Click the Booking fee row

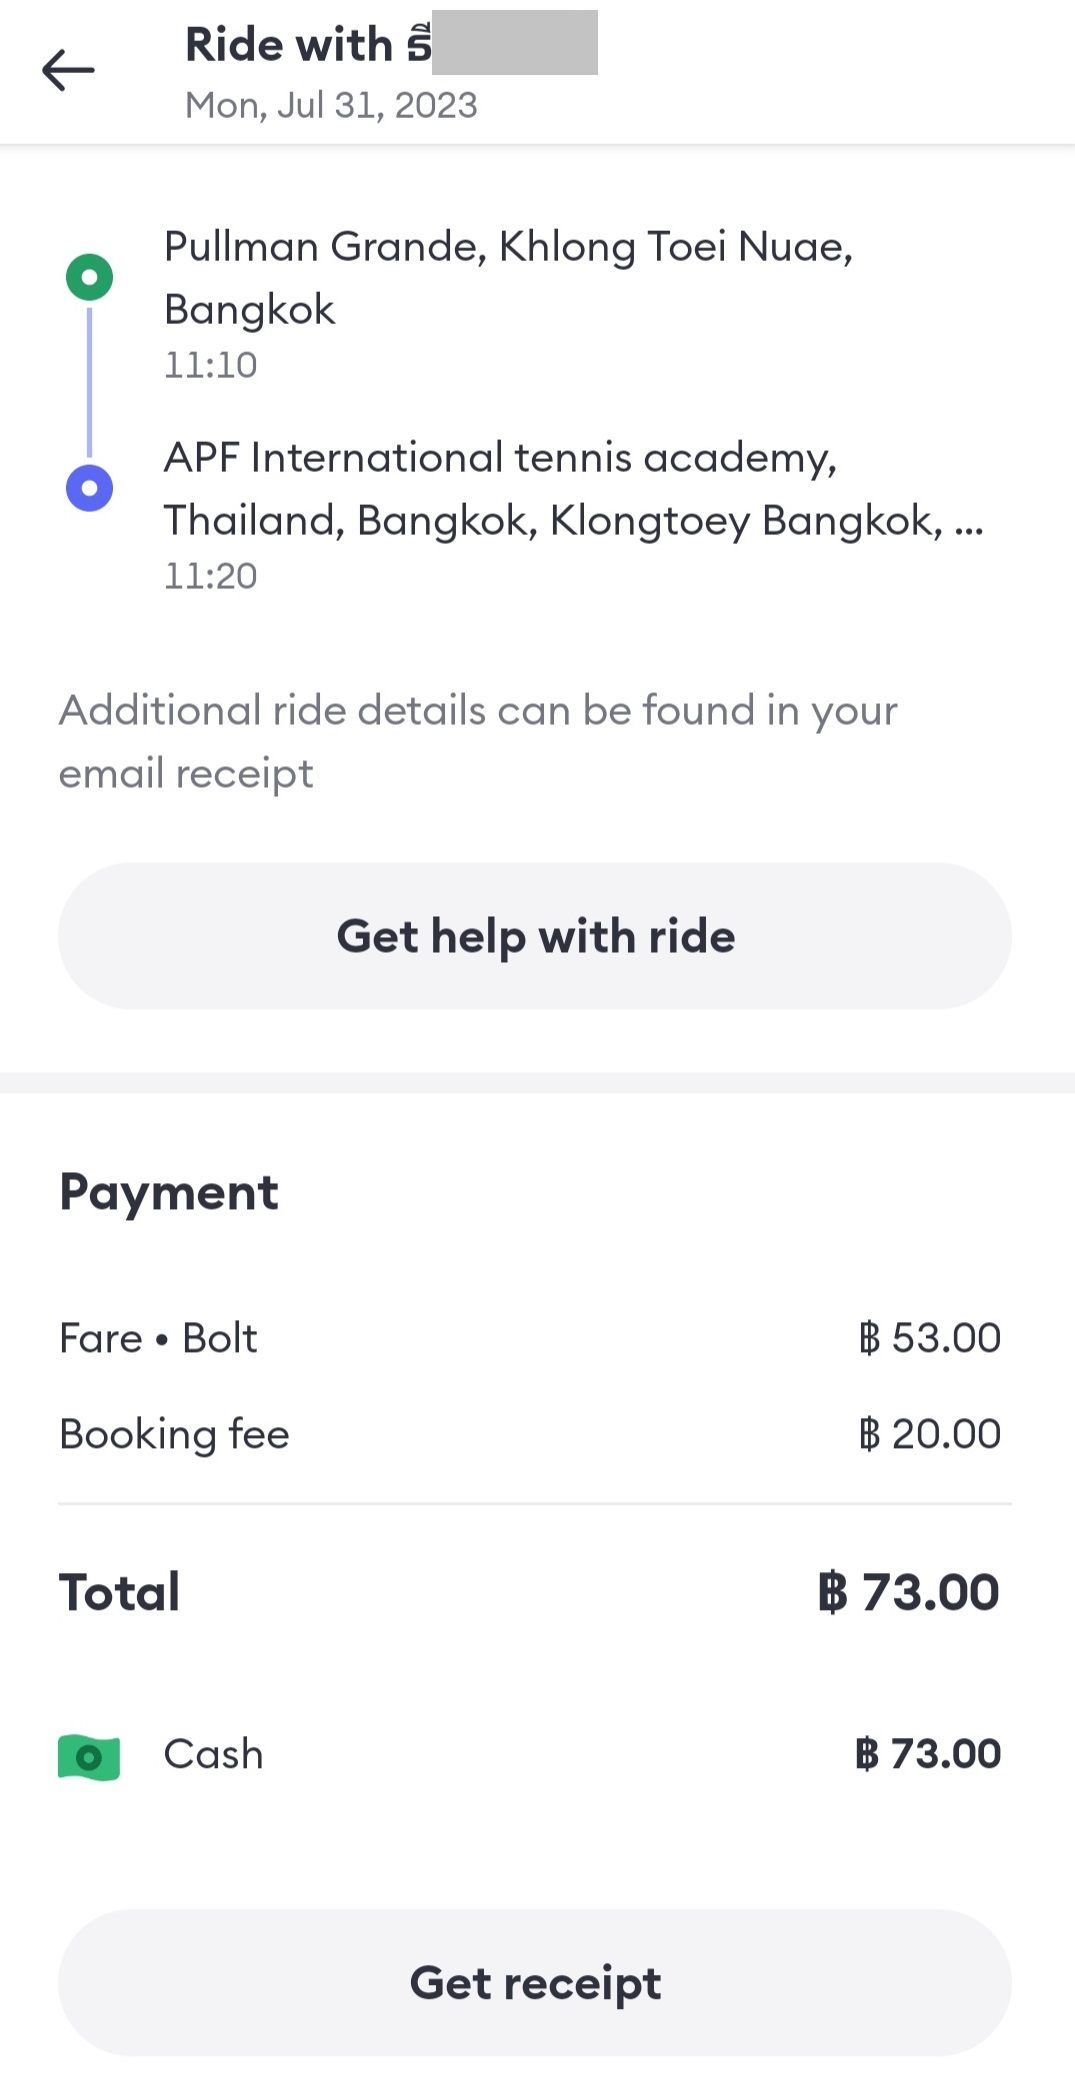click(x=174, y=1434)
